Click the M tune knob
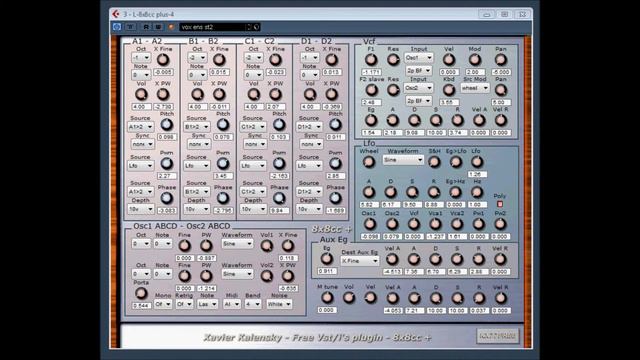640x360 pixels. click(x=327, y=298)
